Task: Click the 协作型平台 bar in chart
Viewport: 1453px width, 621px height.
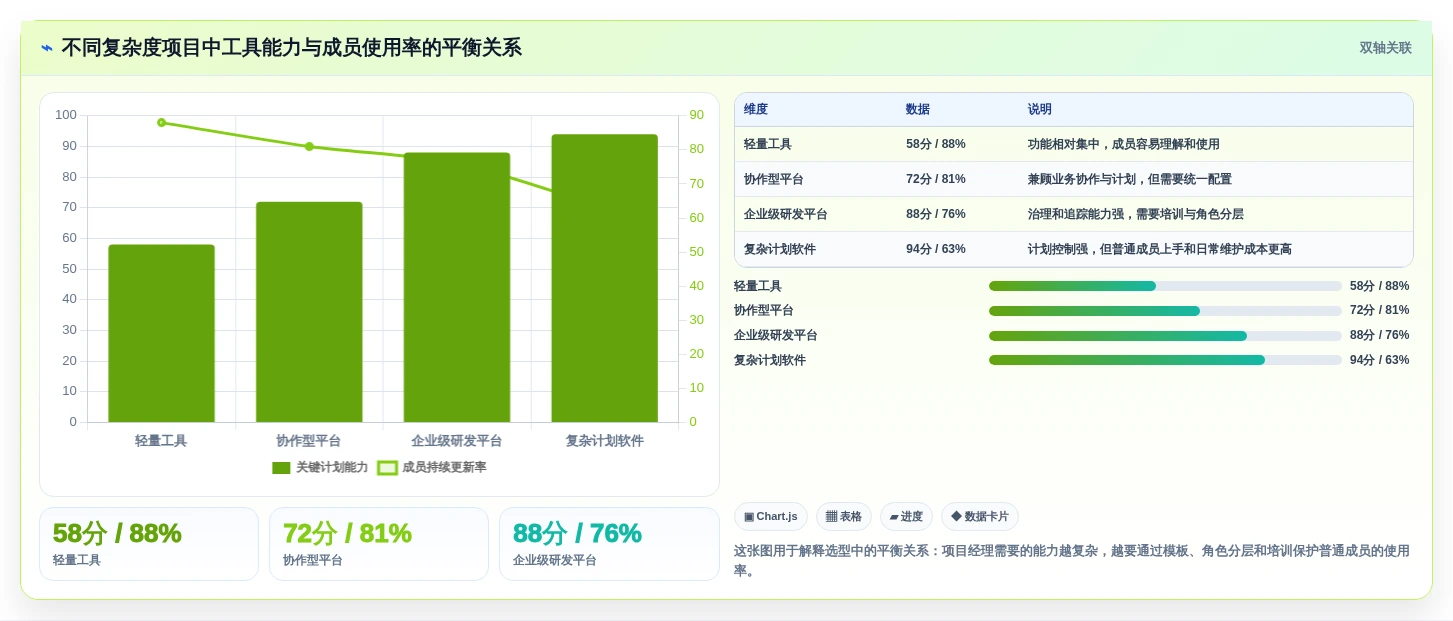Action: click(309, 312)
